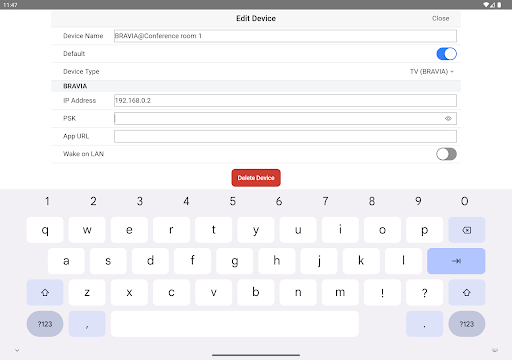
Task: Show the PSK with the eye icon
Action: coord(448,118)
